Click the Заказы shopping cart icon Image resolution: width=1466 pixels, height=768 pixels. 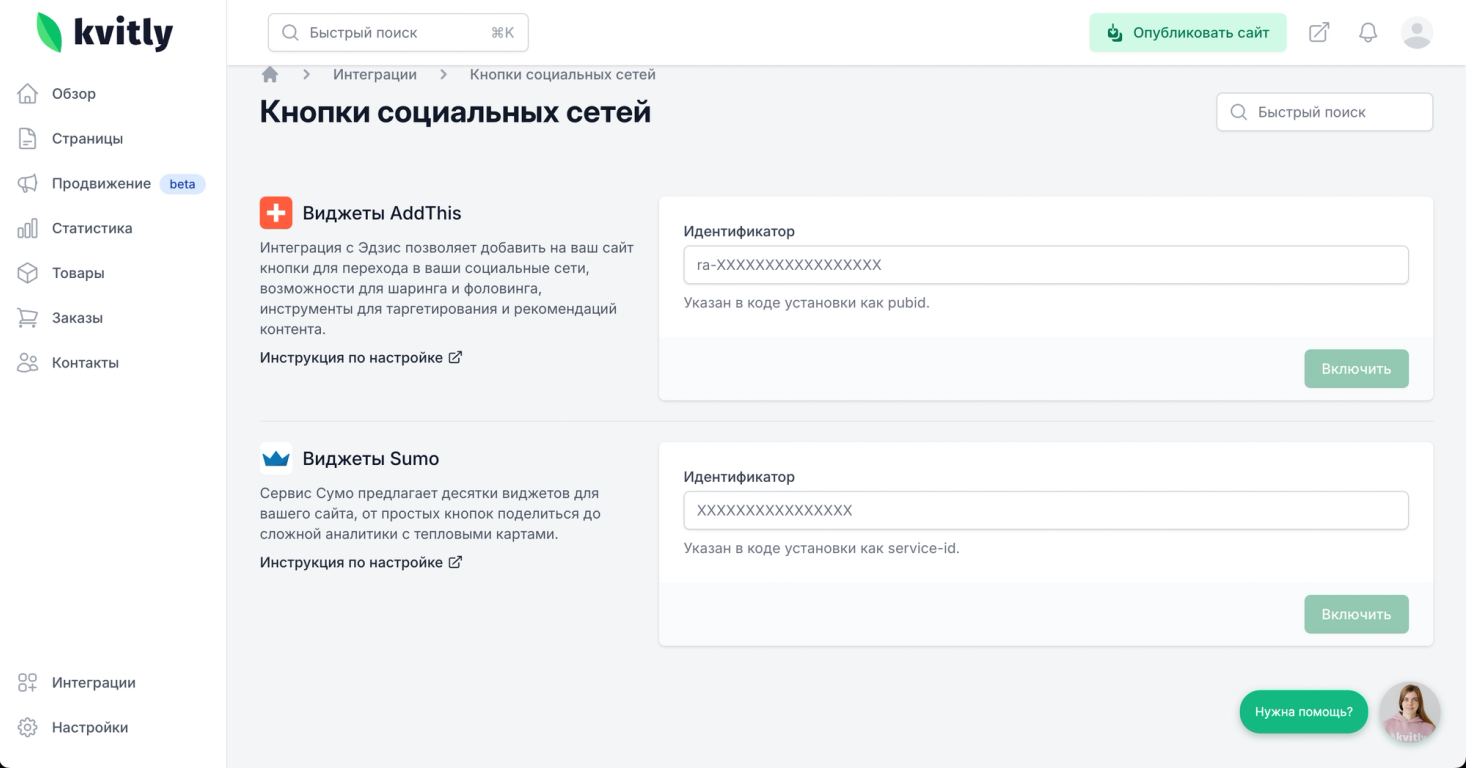(x=28, y=318)
